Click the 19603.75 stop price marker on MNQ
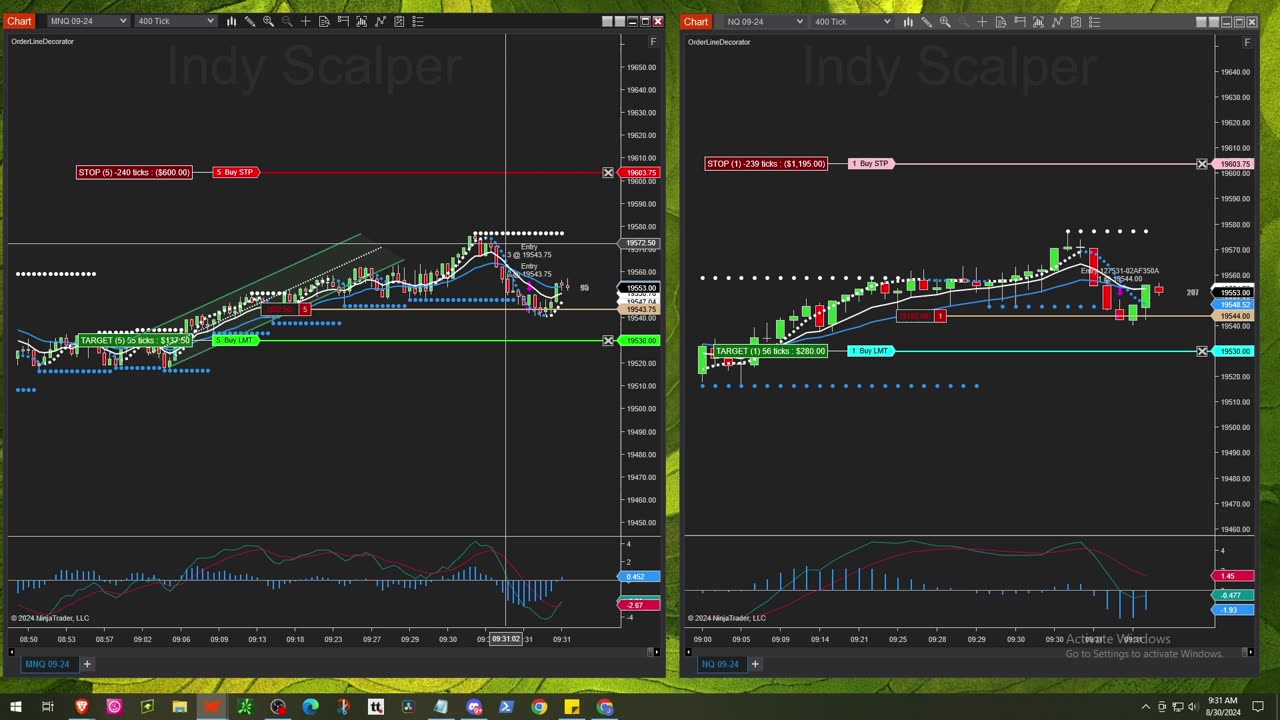Image resolution: width=1280 pixels, height=720 pixels. click(x=640, y=173)
